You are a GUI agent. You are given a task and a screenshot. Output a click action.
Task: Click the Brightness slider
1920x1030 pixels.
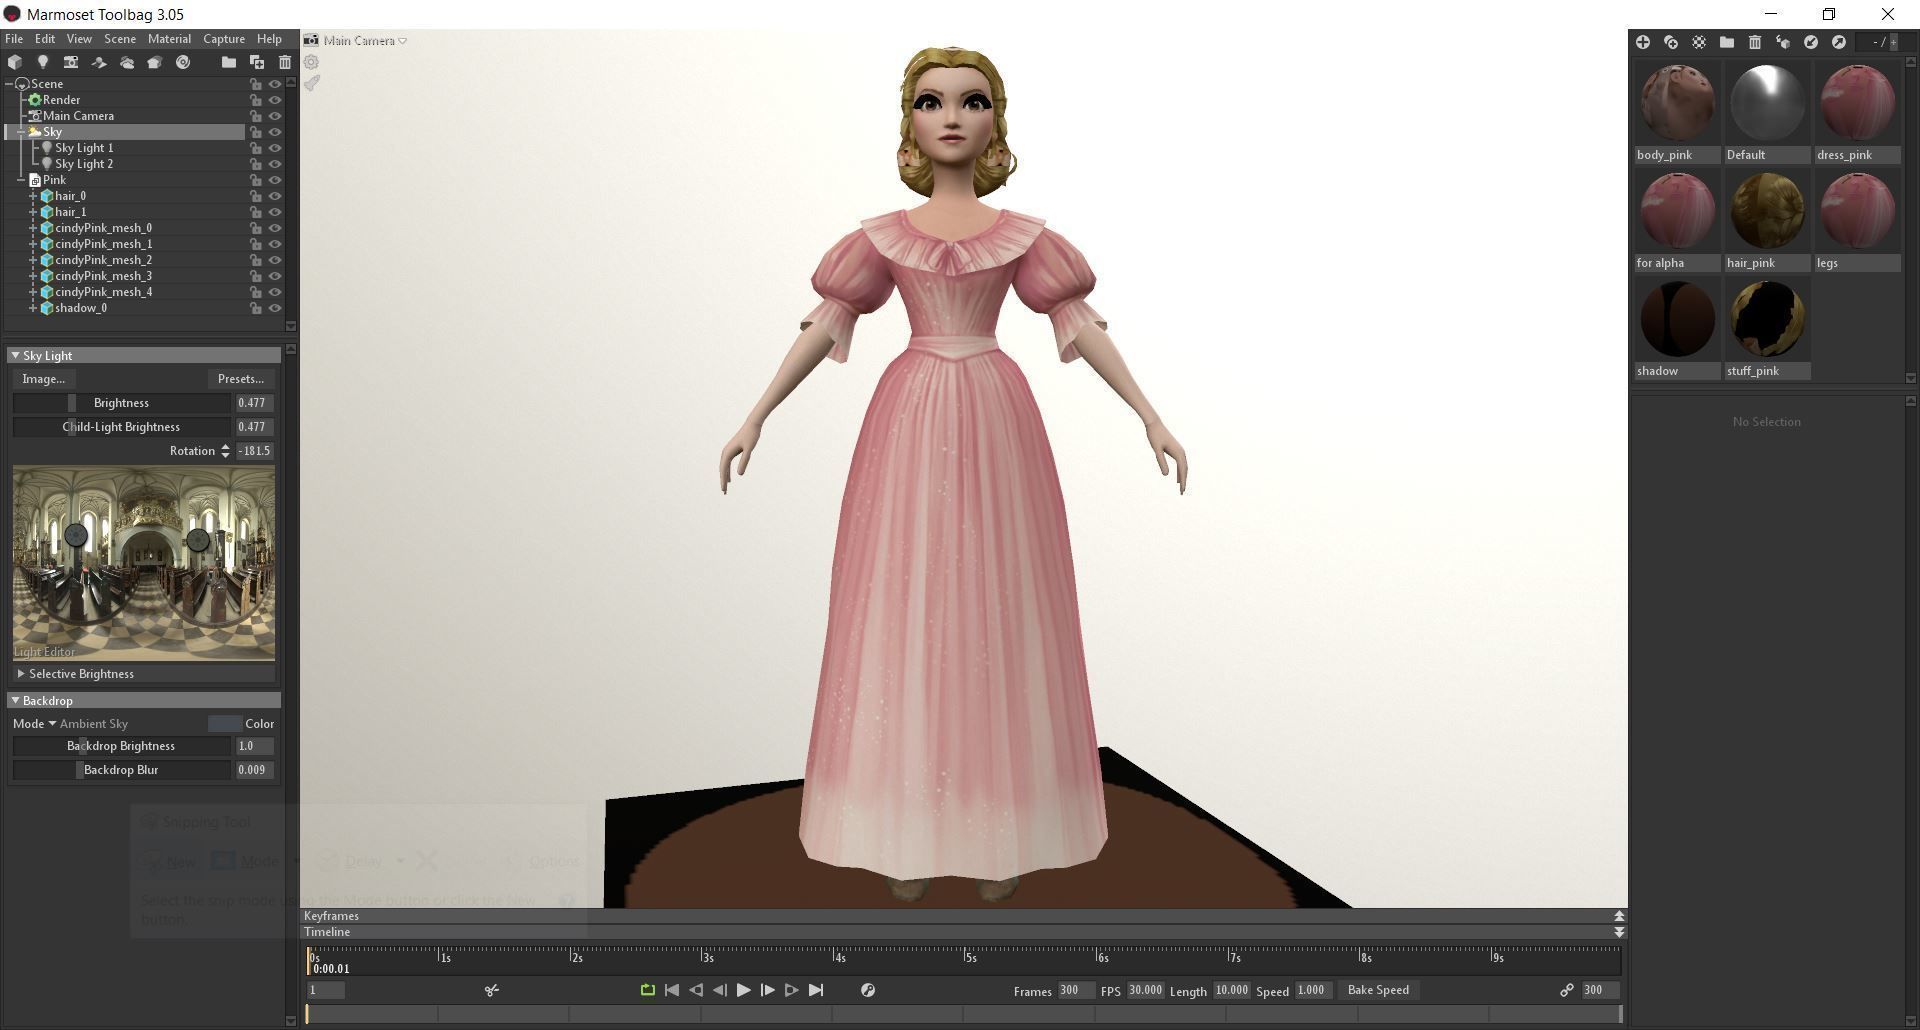(x=121, y=403)
